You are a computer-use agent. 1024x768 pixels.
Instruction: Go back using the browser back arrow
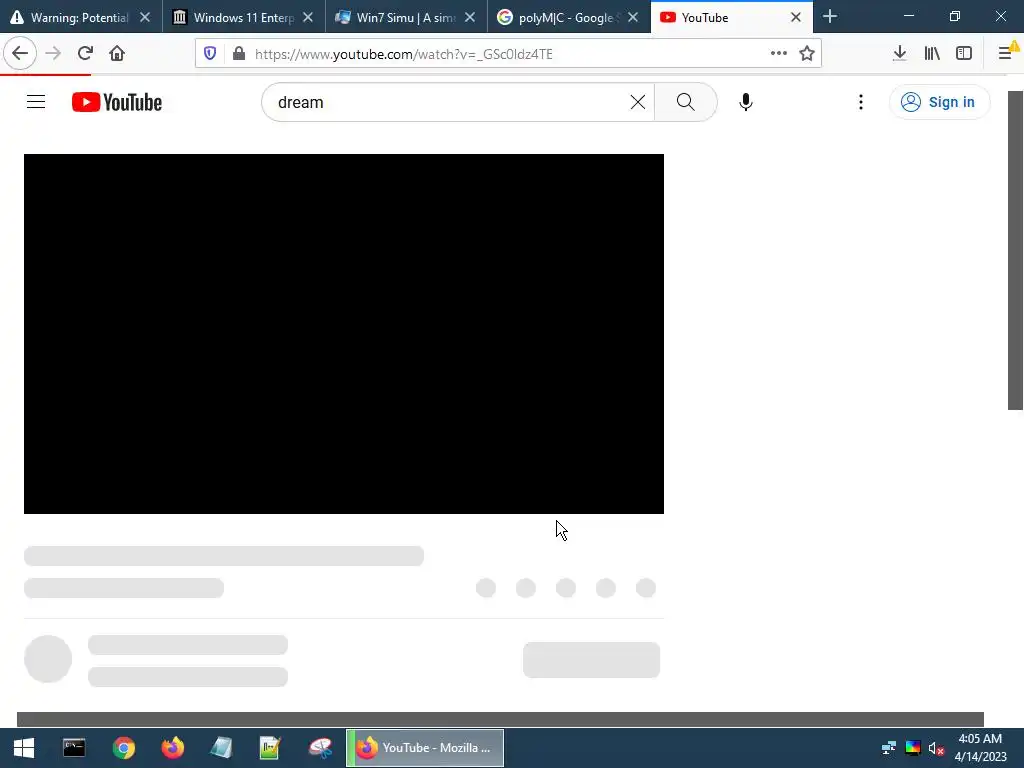pyautogui.click(x=20, y=53)
